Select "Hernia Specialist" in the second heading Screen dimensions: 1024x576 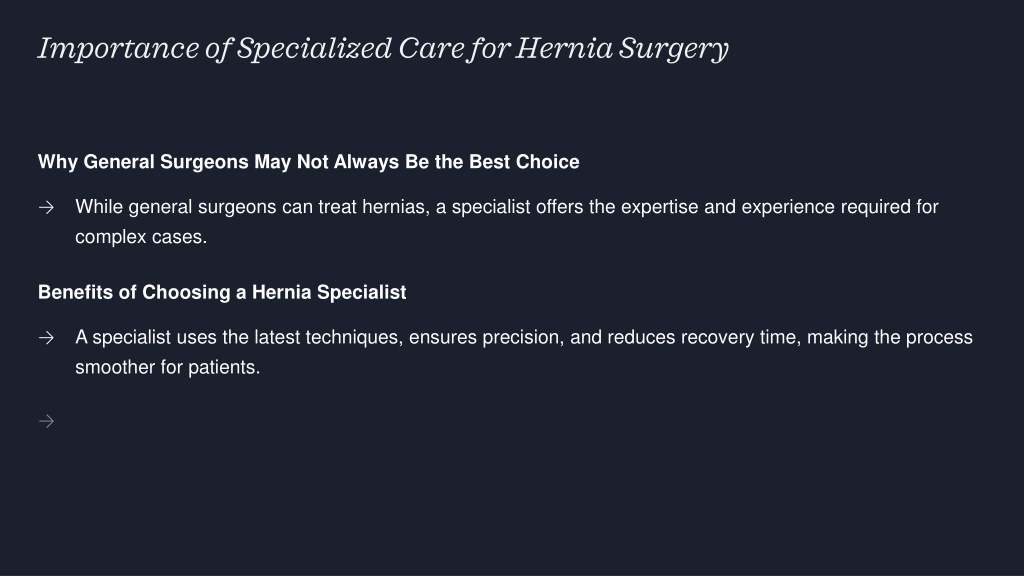point(329,292)
